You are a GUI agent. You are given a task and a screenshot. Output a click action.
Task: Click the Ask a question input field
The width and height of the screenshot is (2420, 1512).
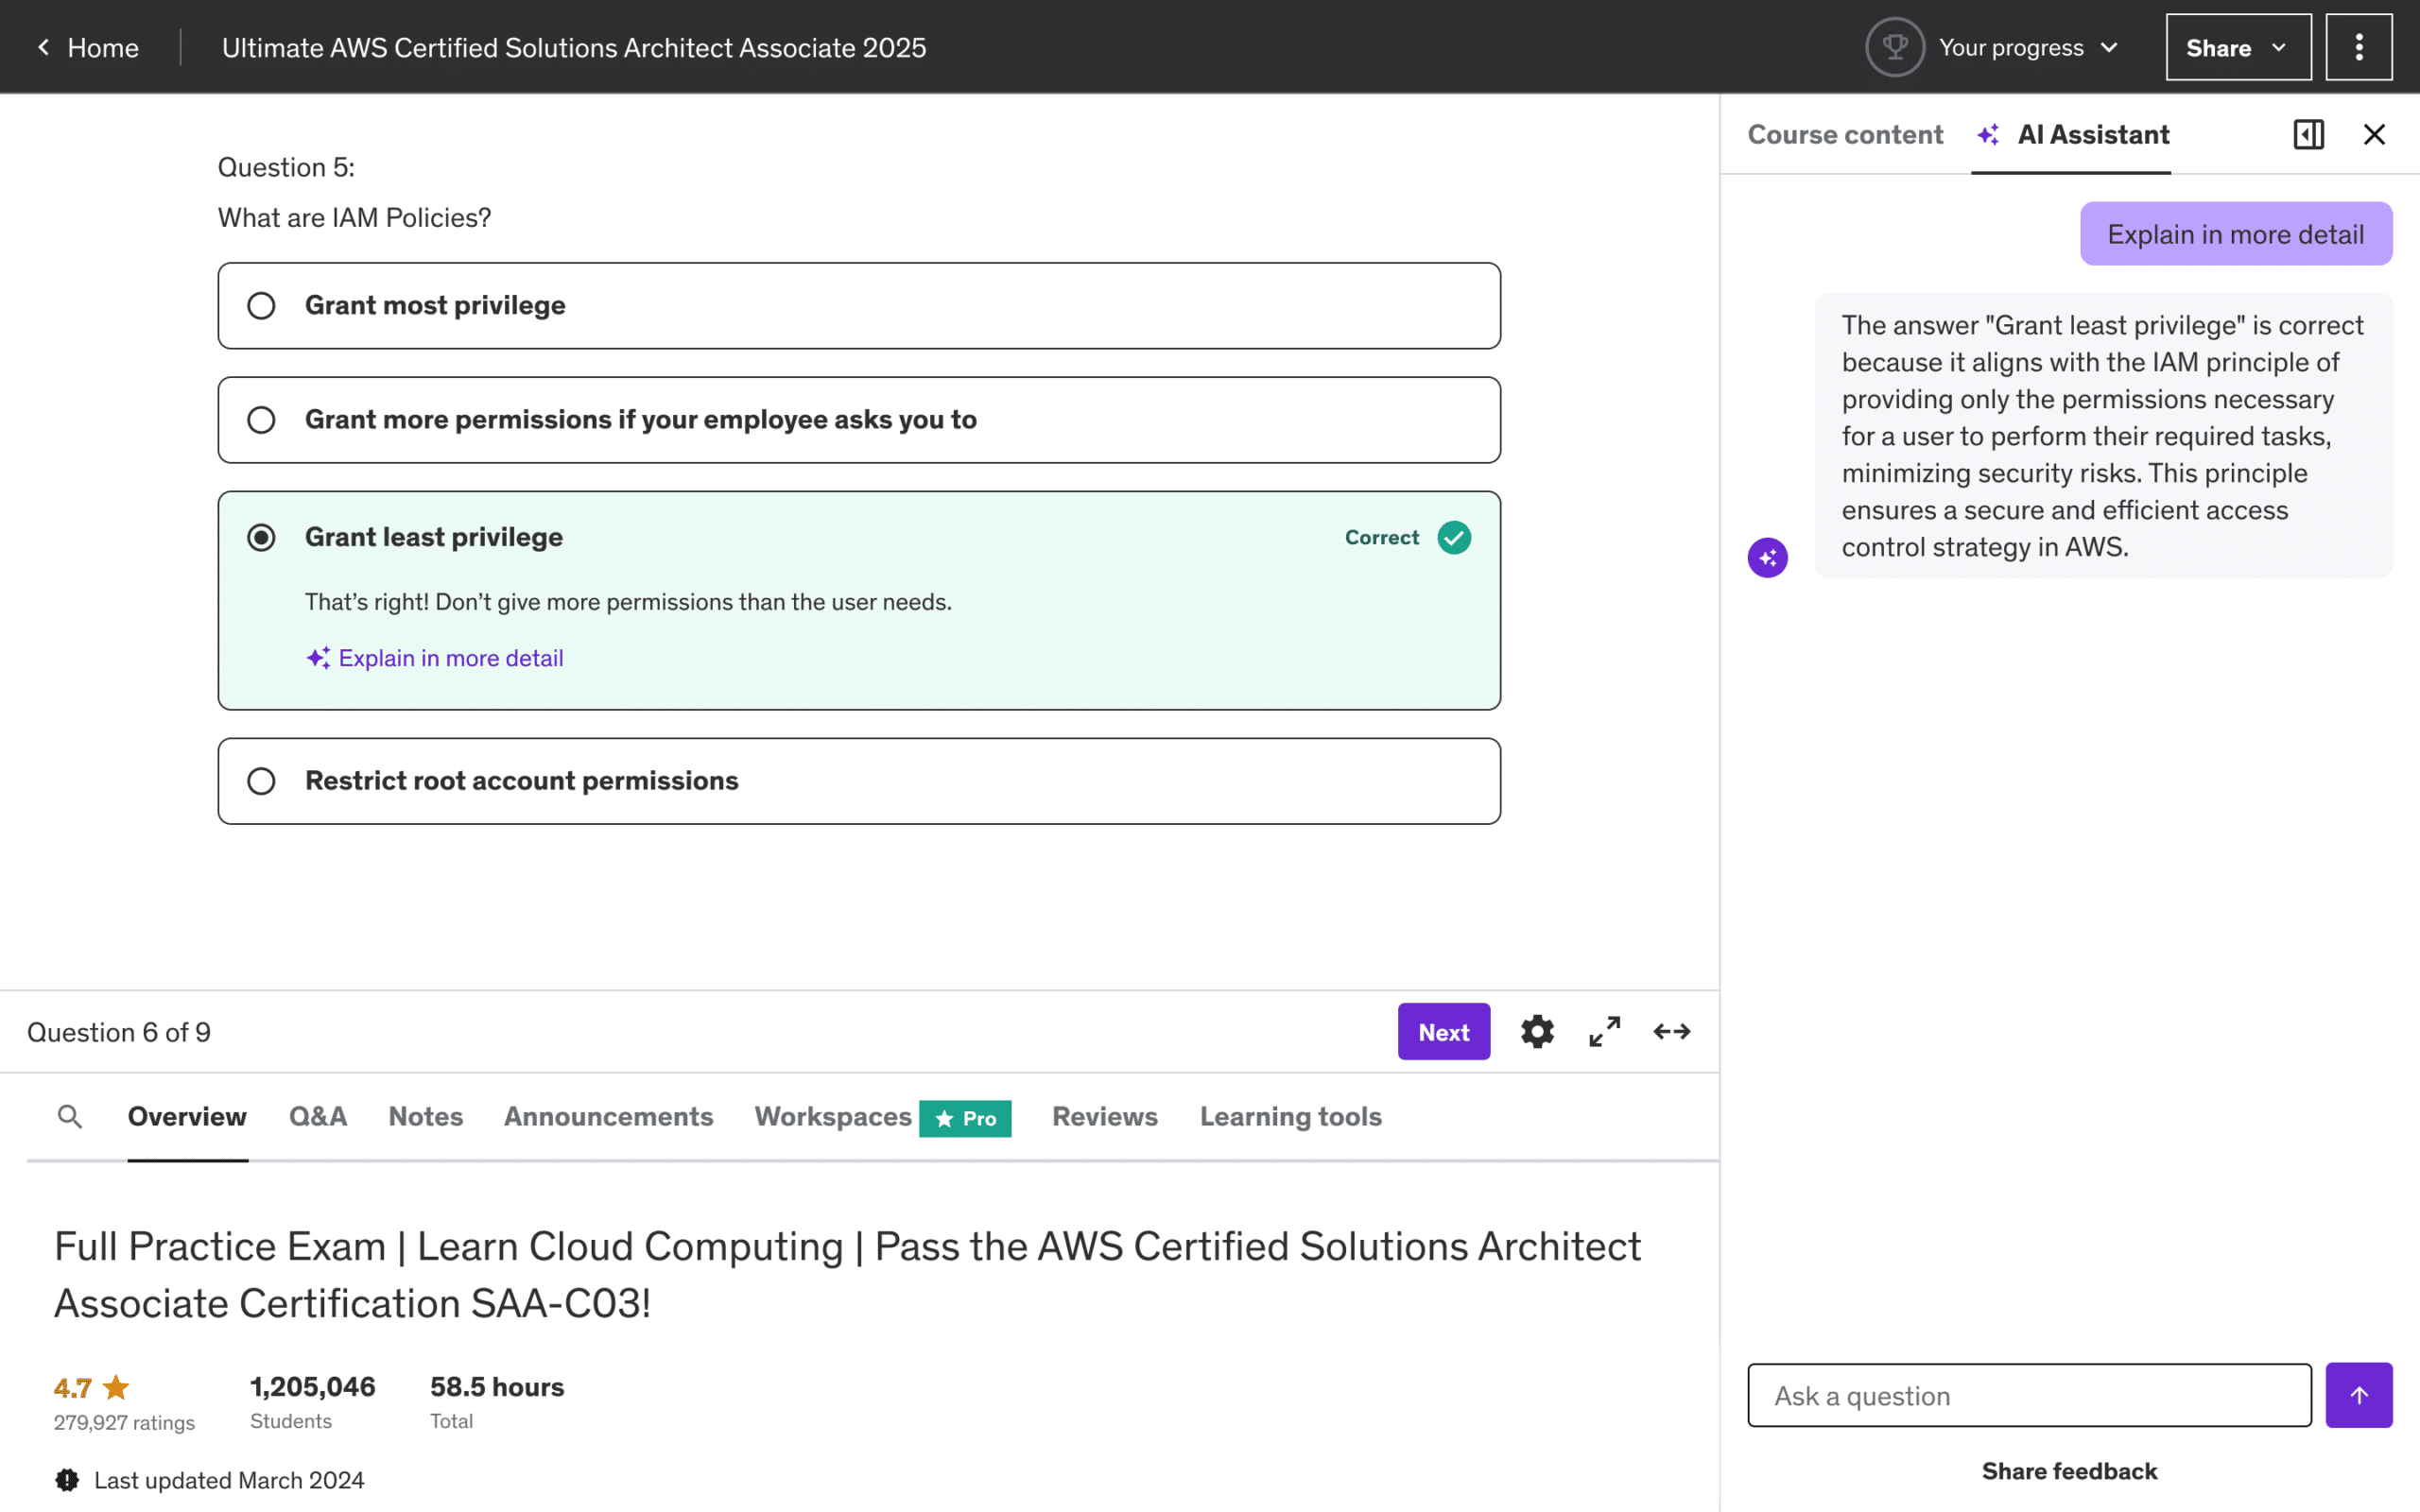click(2029, 1395)
